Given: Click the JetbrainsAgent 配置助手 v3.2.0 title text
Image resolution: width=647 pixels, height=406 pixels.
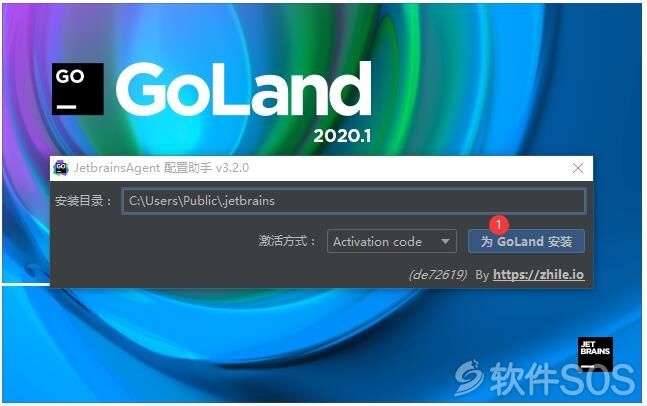Looking at the screenshot, I should (161, 168).
